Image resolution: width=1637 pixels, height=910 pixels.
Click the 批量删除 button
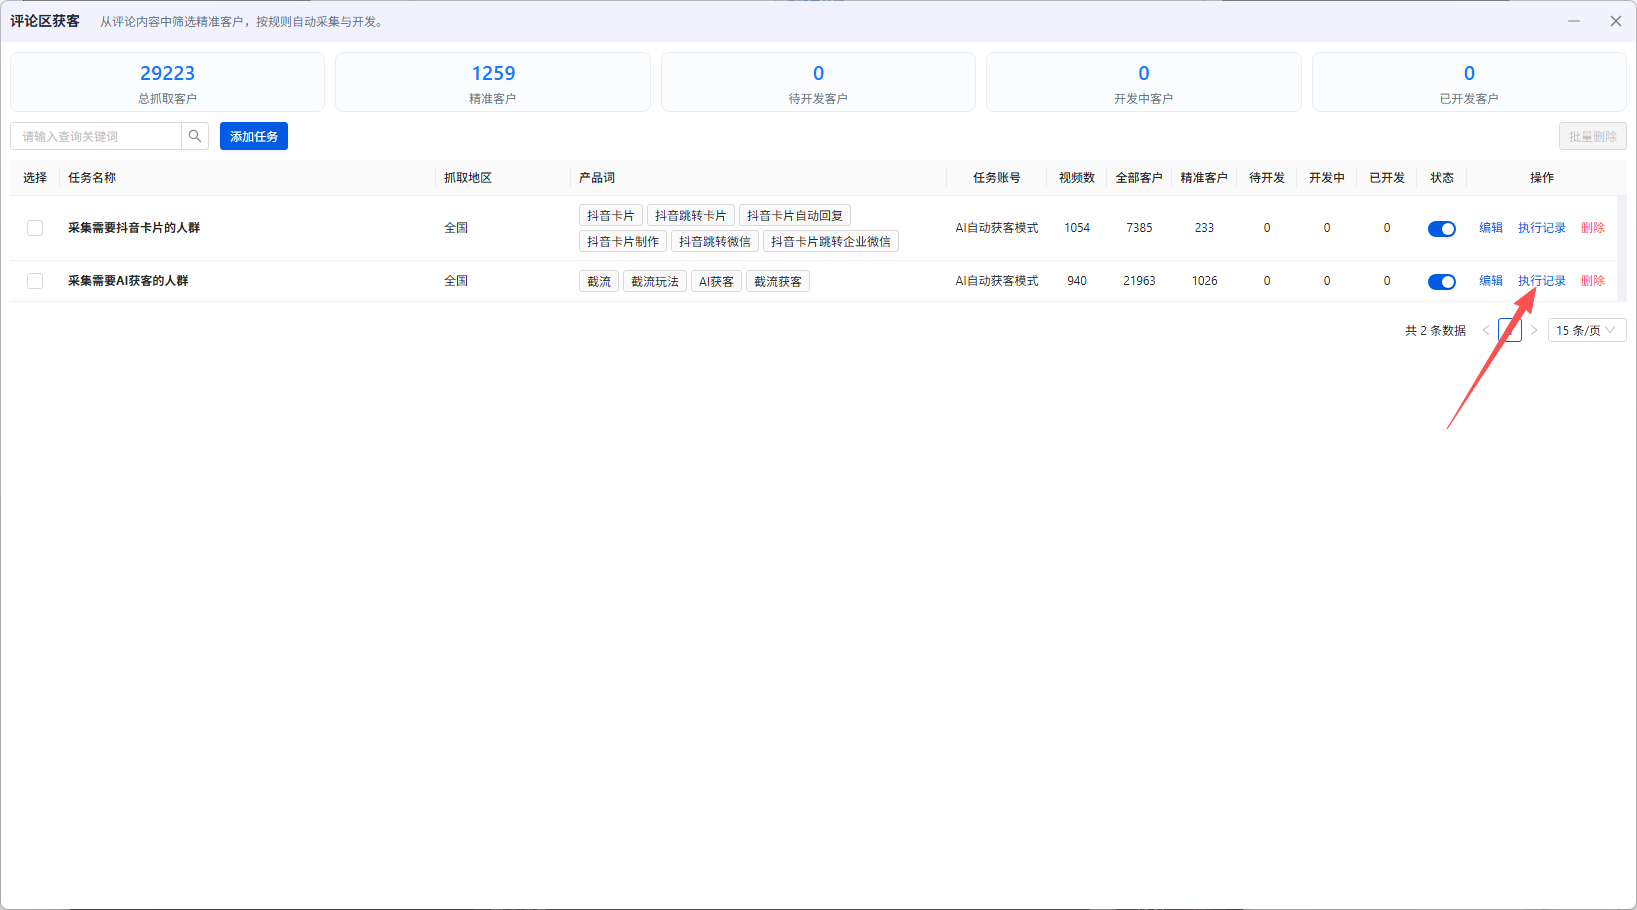(x=1593, y=136)
